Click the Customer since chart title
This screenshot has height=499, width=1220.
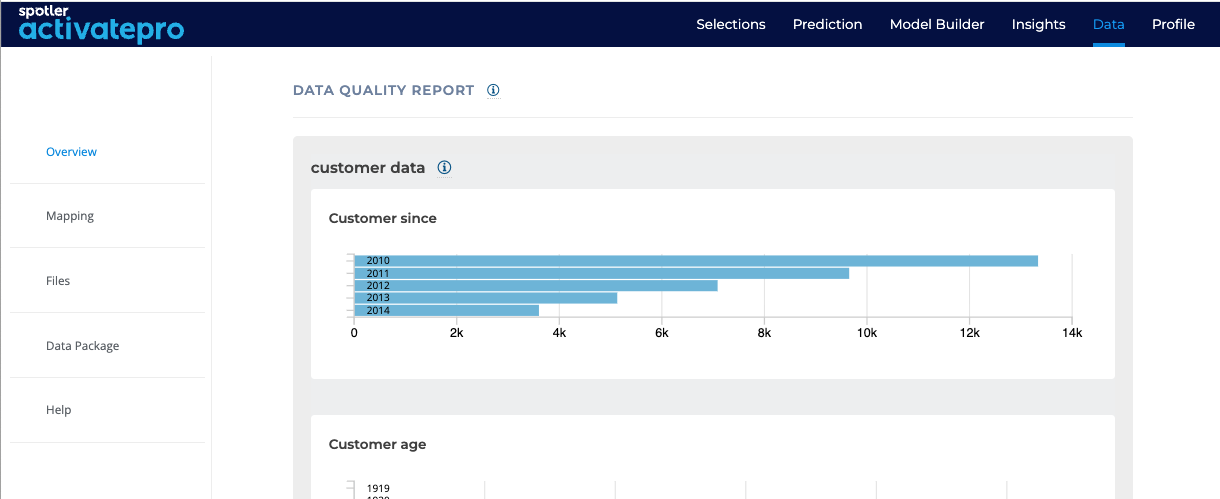tap(383, 218)
